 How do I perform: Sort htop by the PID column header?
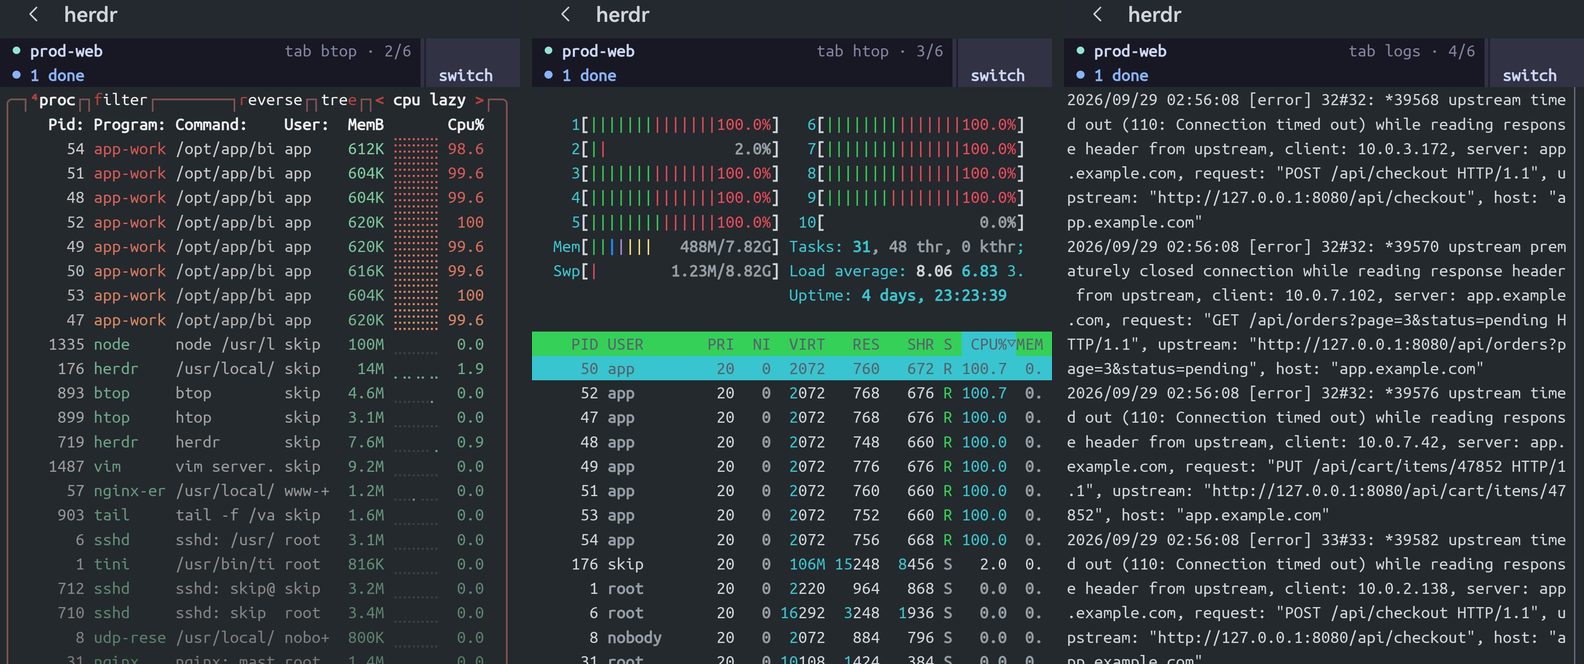(x=585, y=344)
